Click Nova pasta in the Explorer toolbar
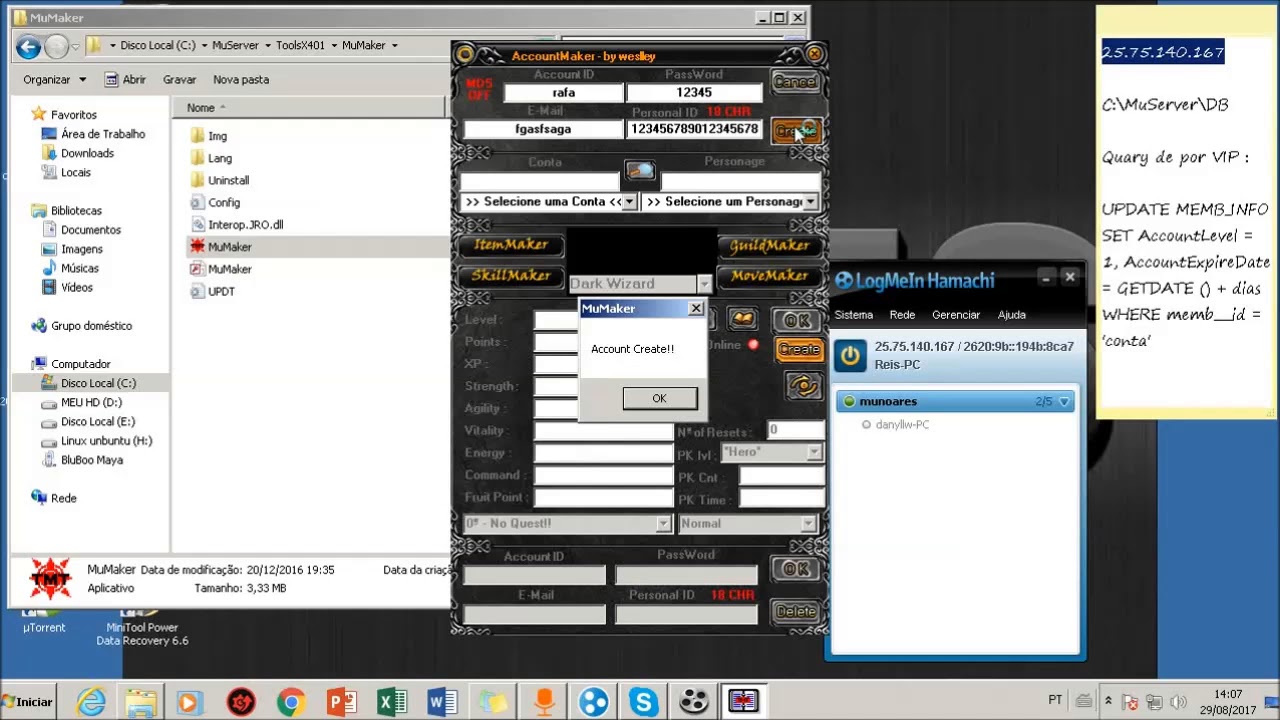 (x=241, y=79)
